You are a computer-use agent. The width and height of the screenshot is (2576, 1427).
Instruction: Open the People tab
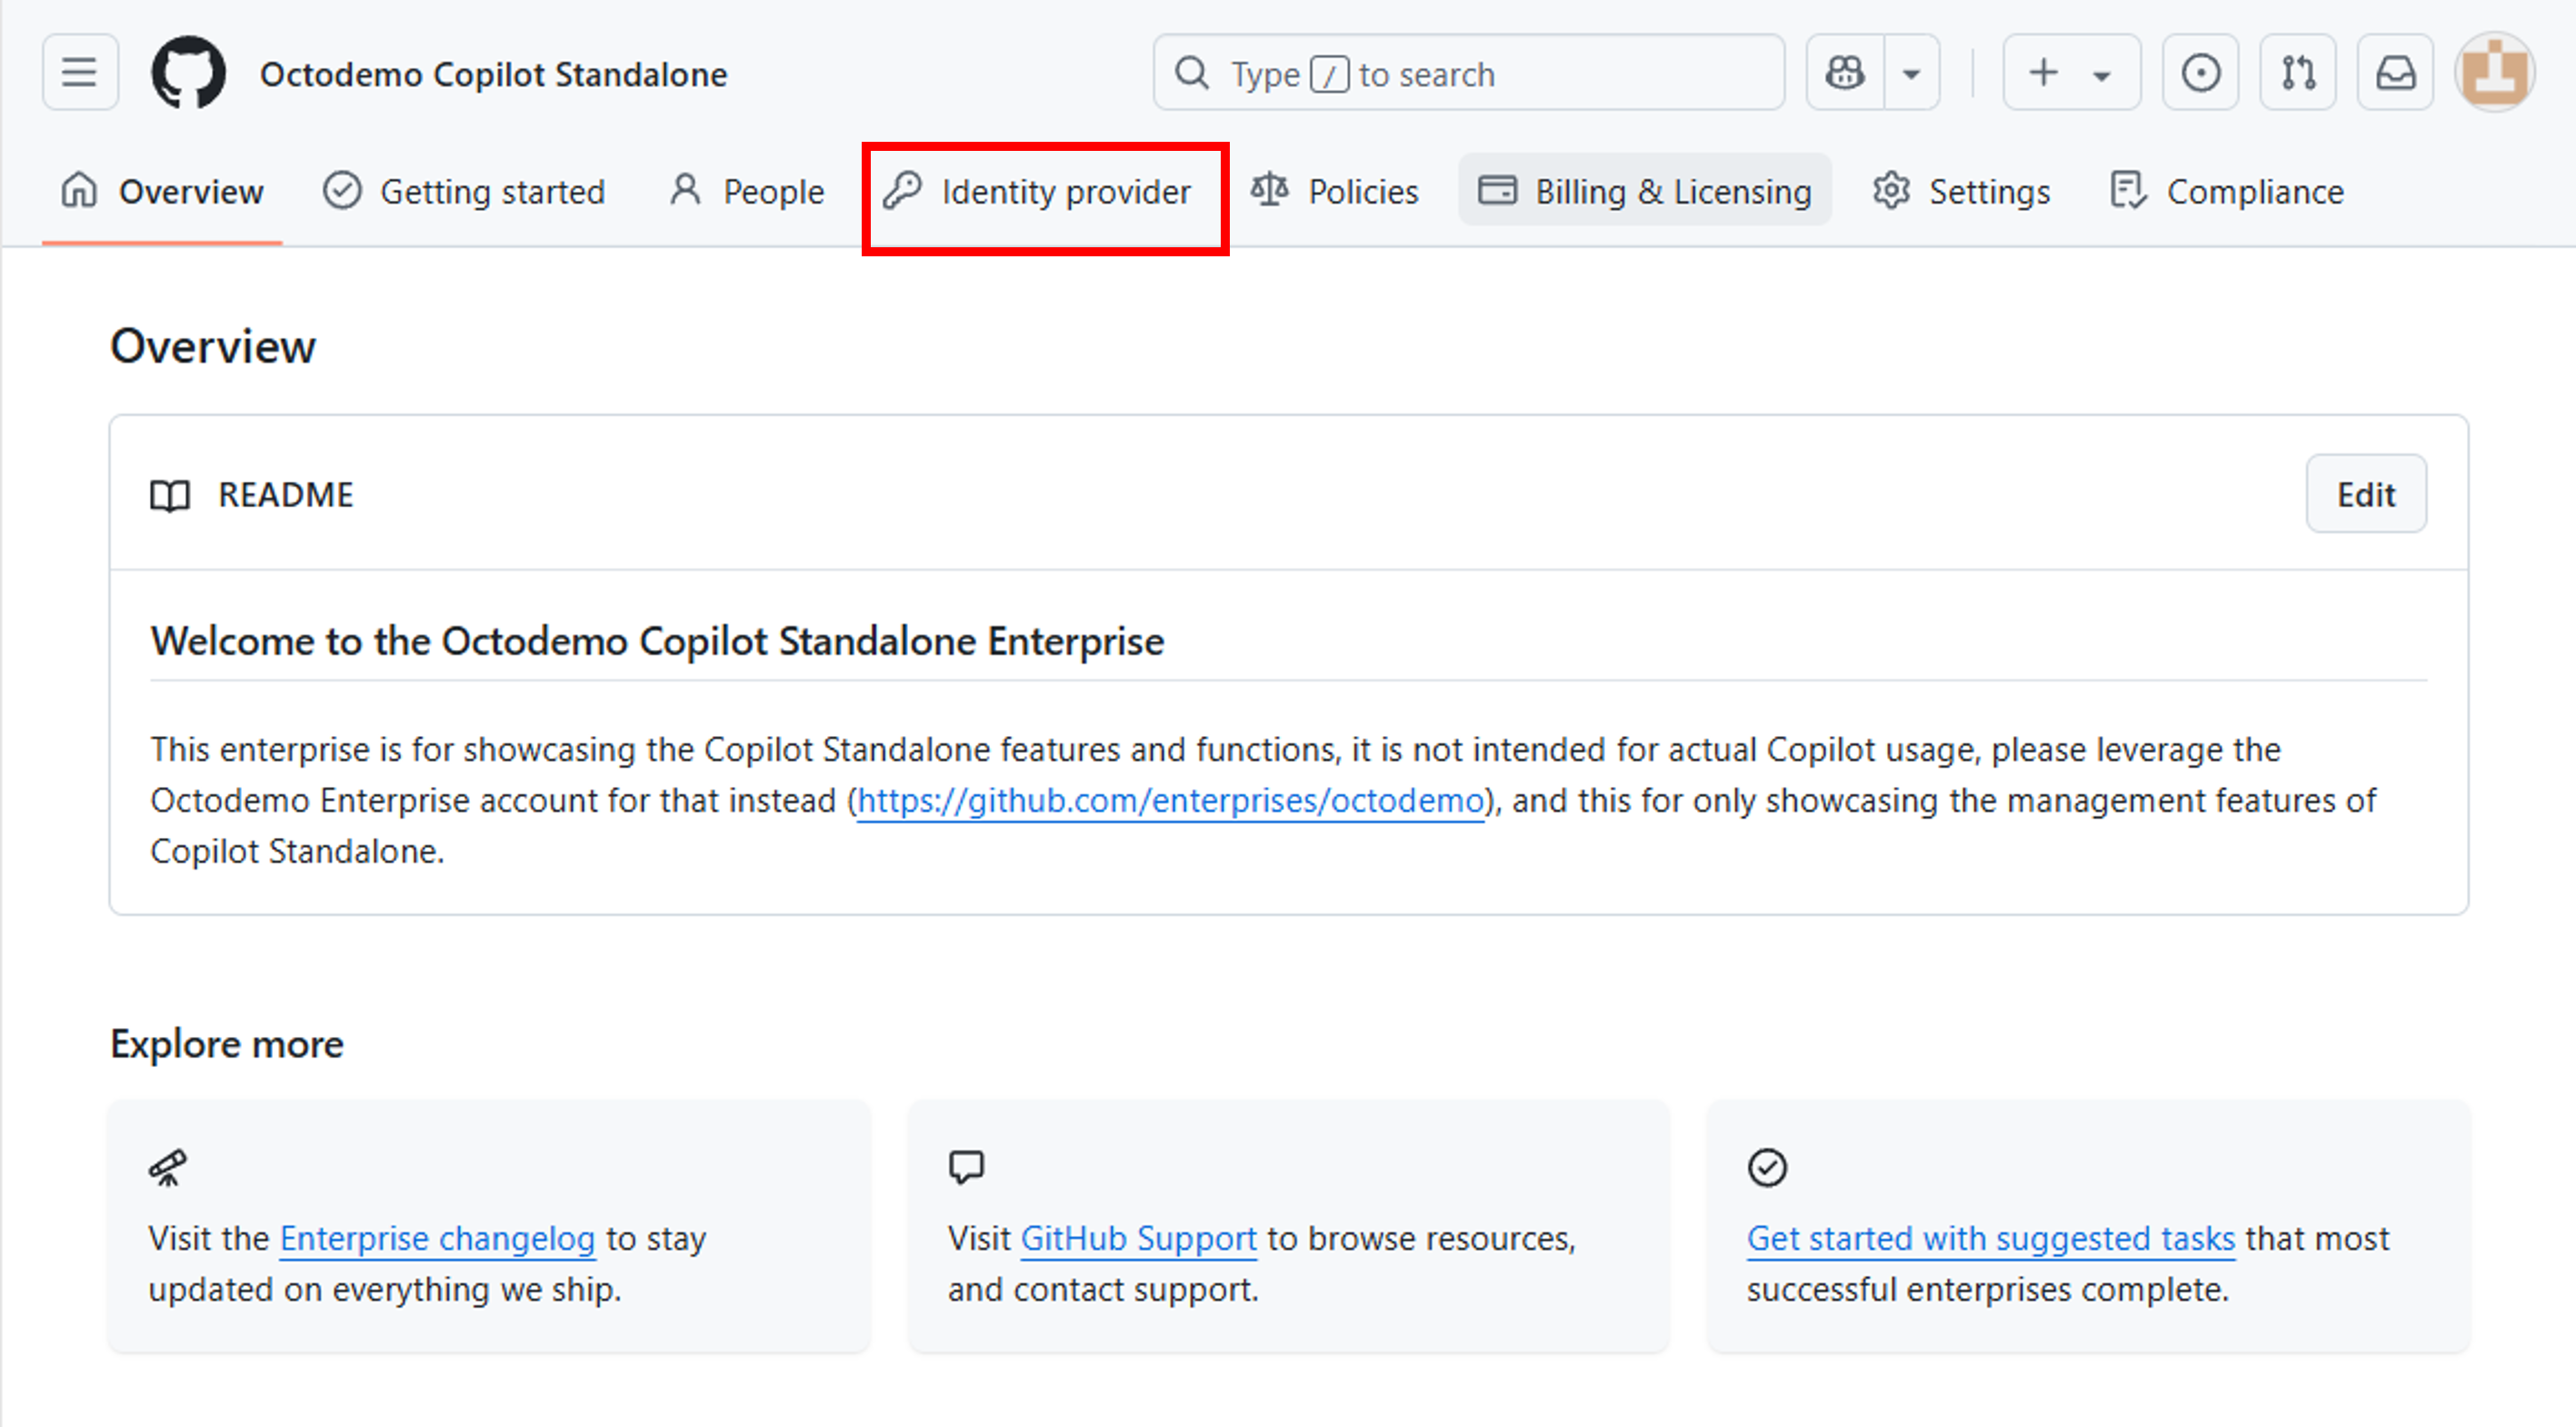click(x=747, y=191)
